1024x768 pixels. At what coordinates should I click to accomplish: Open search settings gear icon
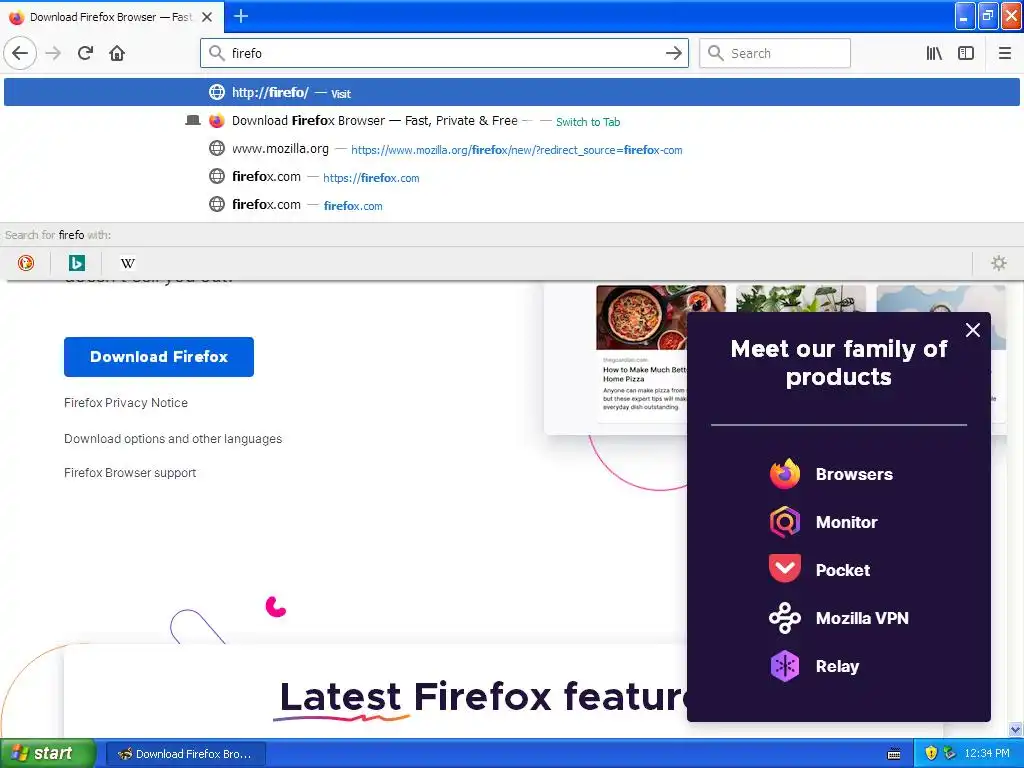(999, 263)
